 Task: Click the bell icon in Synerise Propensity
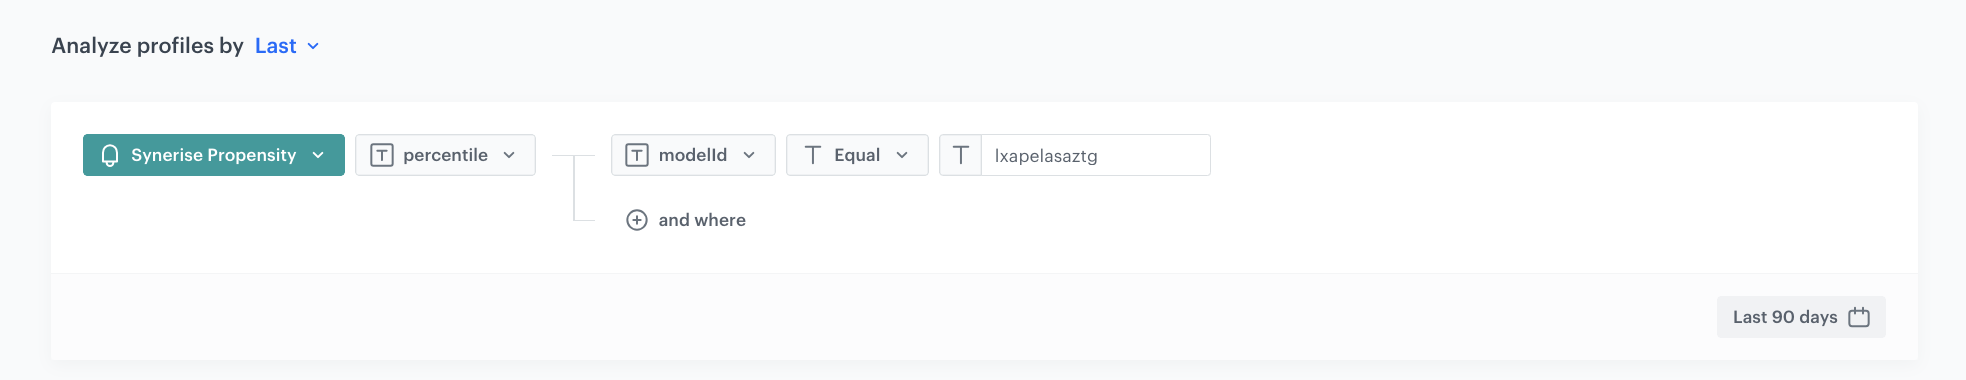coord(110,155)
